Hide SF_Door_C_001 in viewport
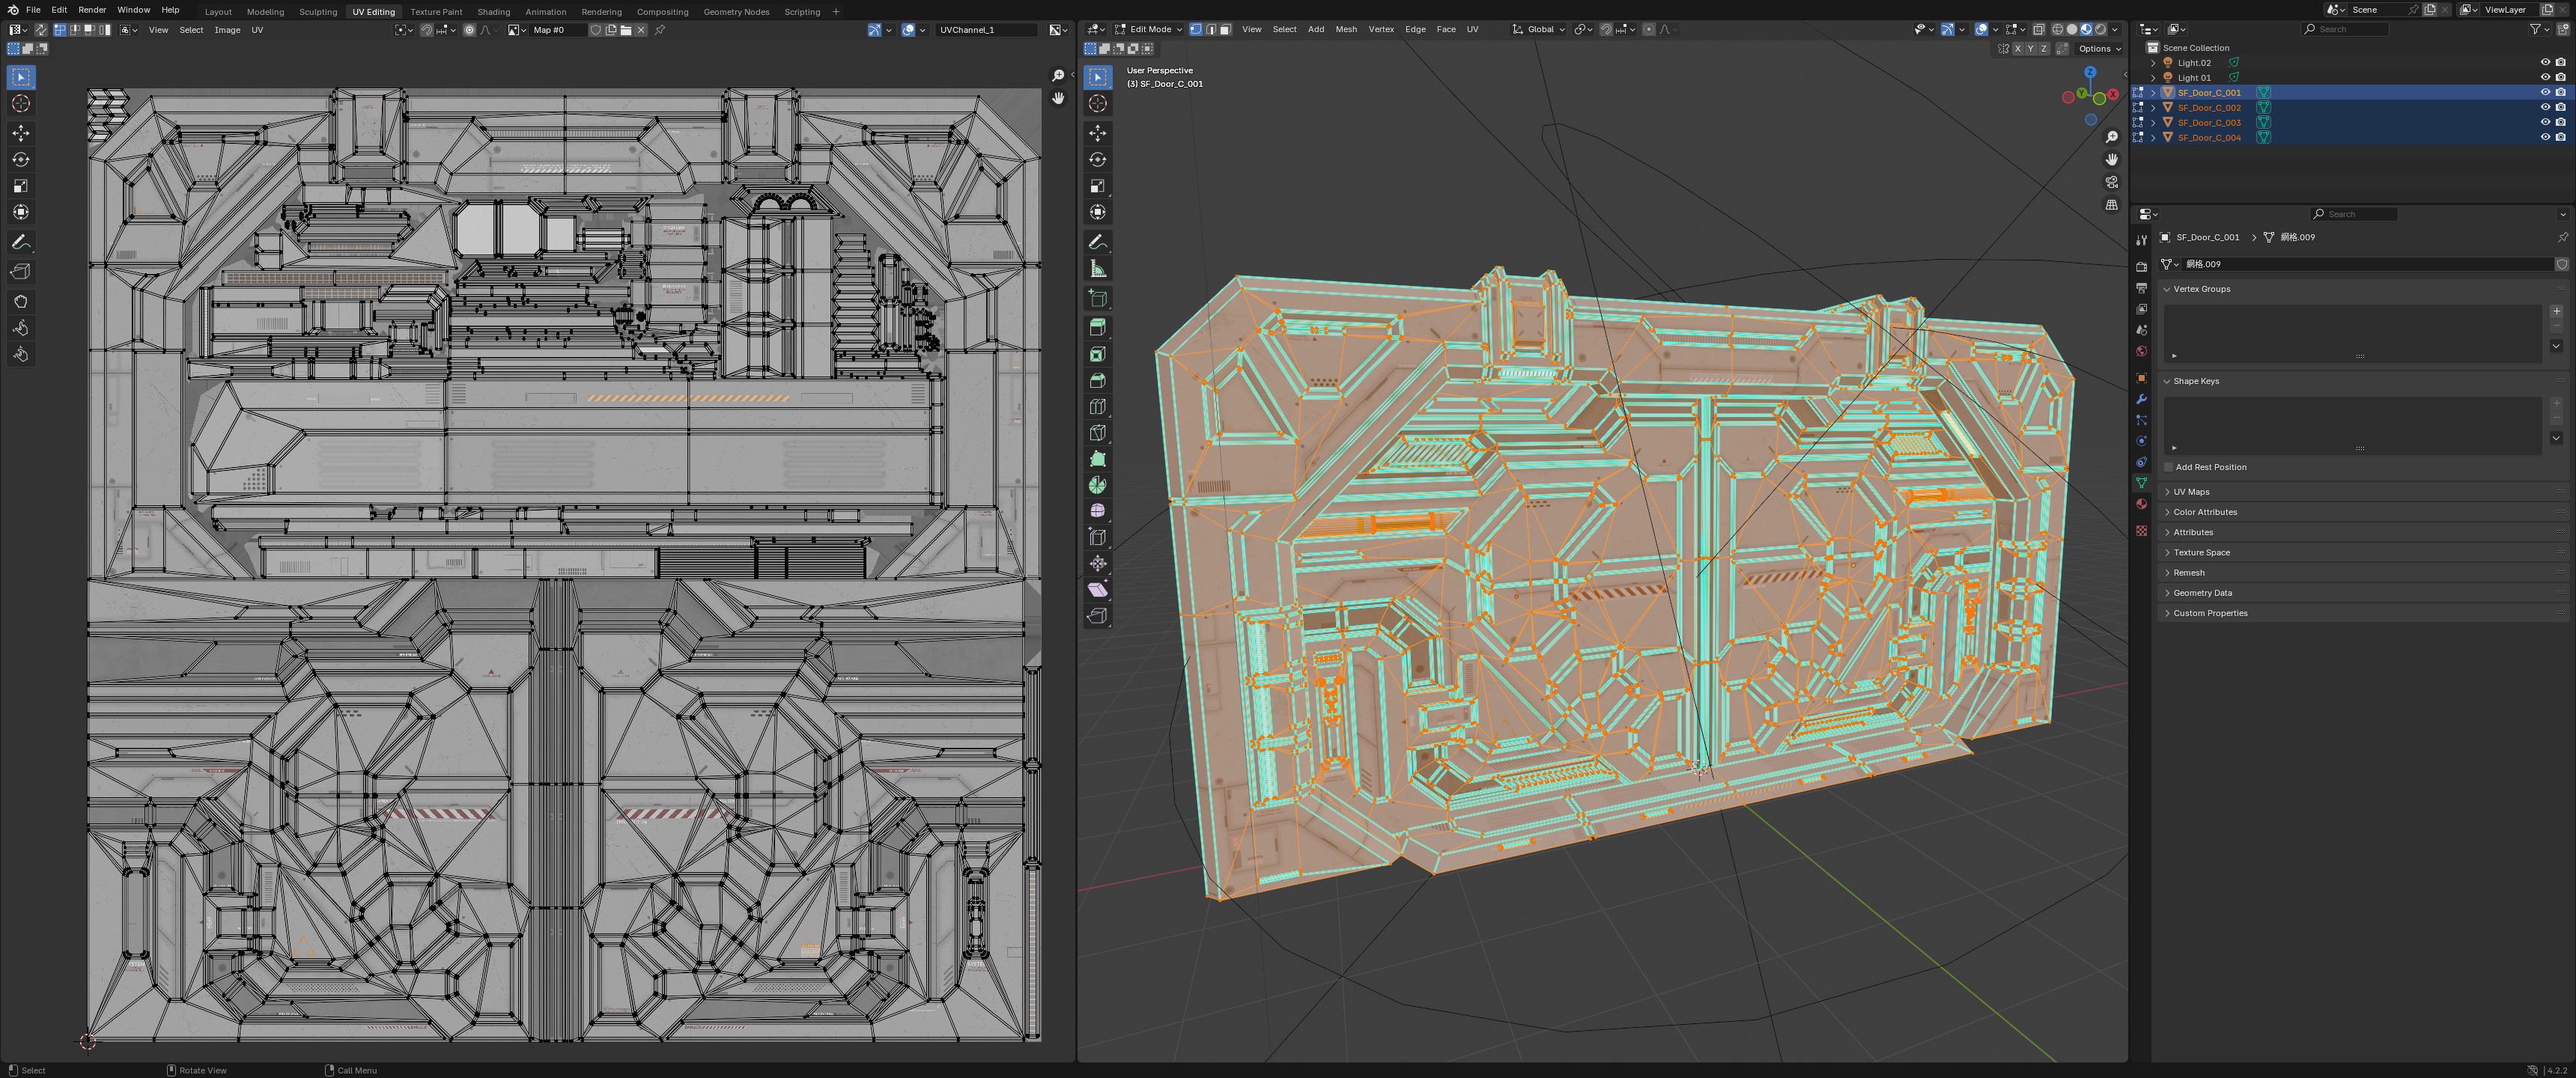This screenshot has width=2576, height=1078. coord(2545,92)
